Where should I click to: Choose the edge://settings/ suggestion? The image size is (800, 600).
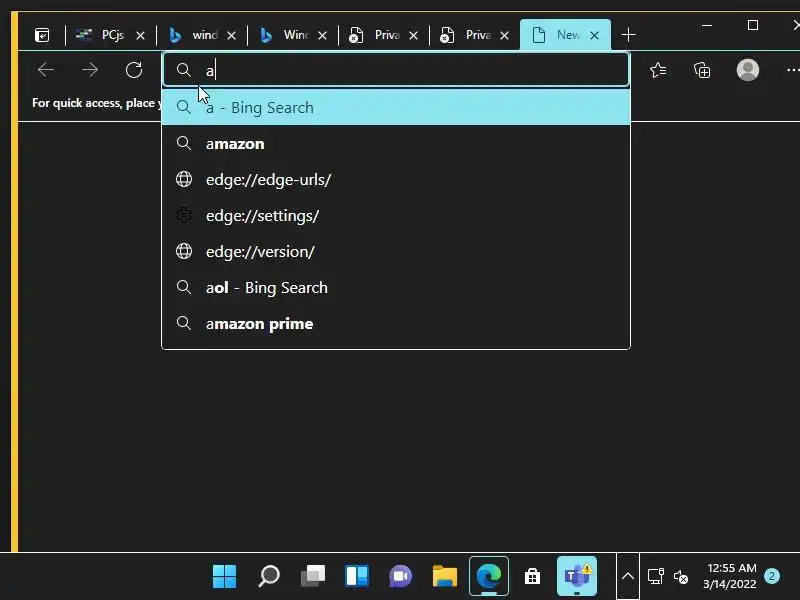coord(396,215)
